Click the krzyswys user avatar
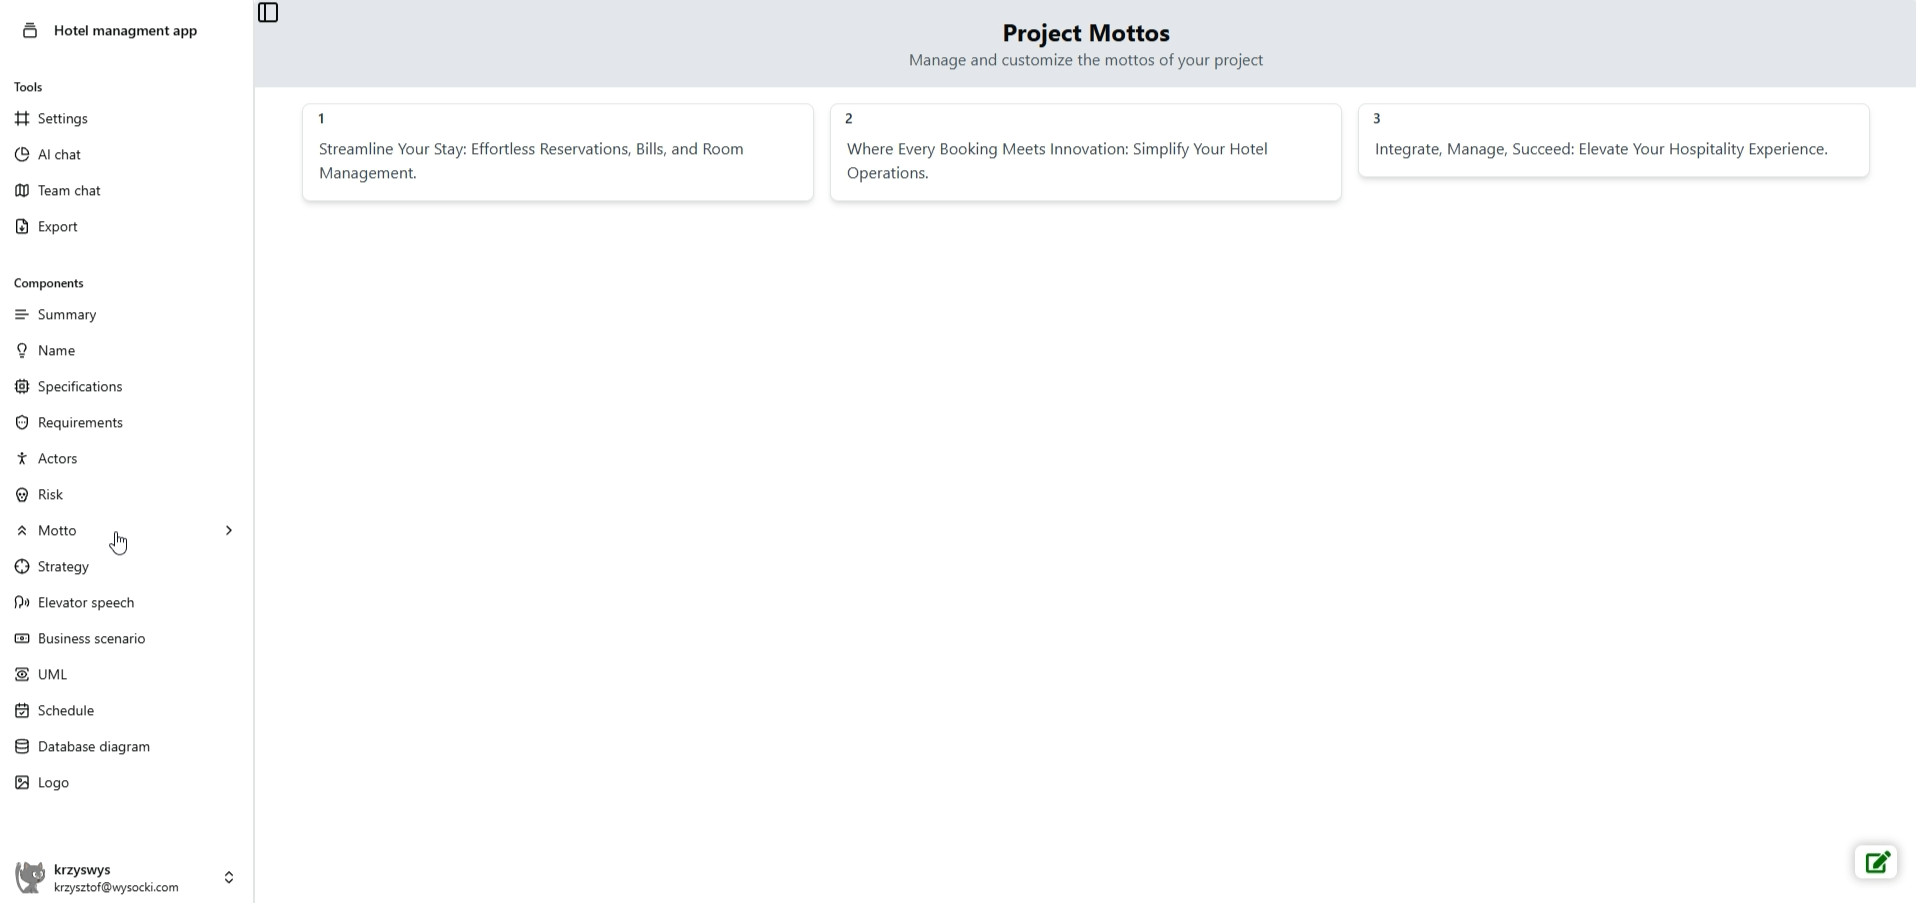The width and height of the screenshot is (1916, 903). point(30,878)
